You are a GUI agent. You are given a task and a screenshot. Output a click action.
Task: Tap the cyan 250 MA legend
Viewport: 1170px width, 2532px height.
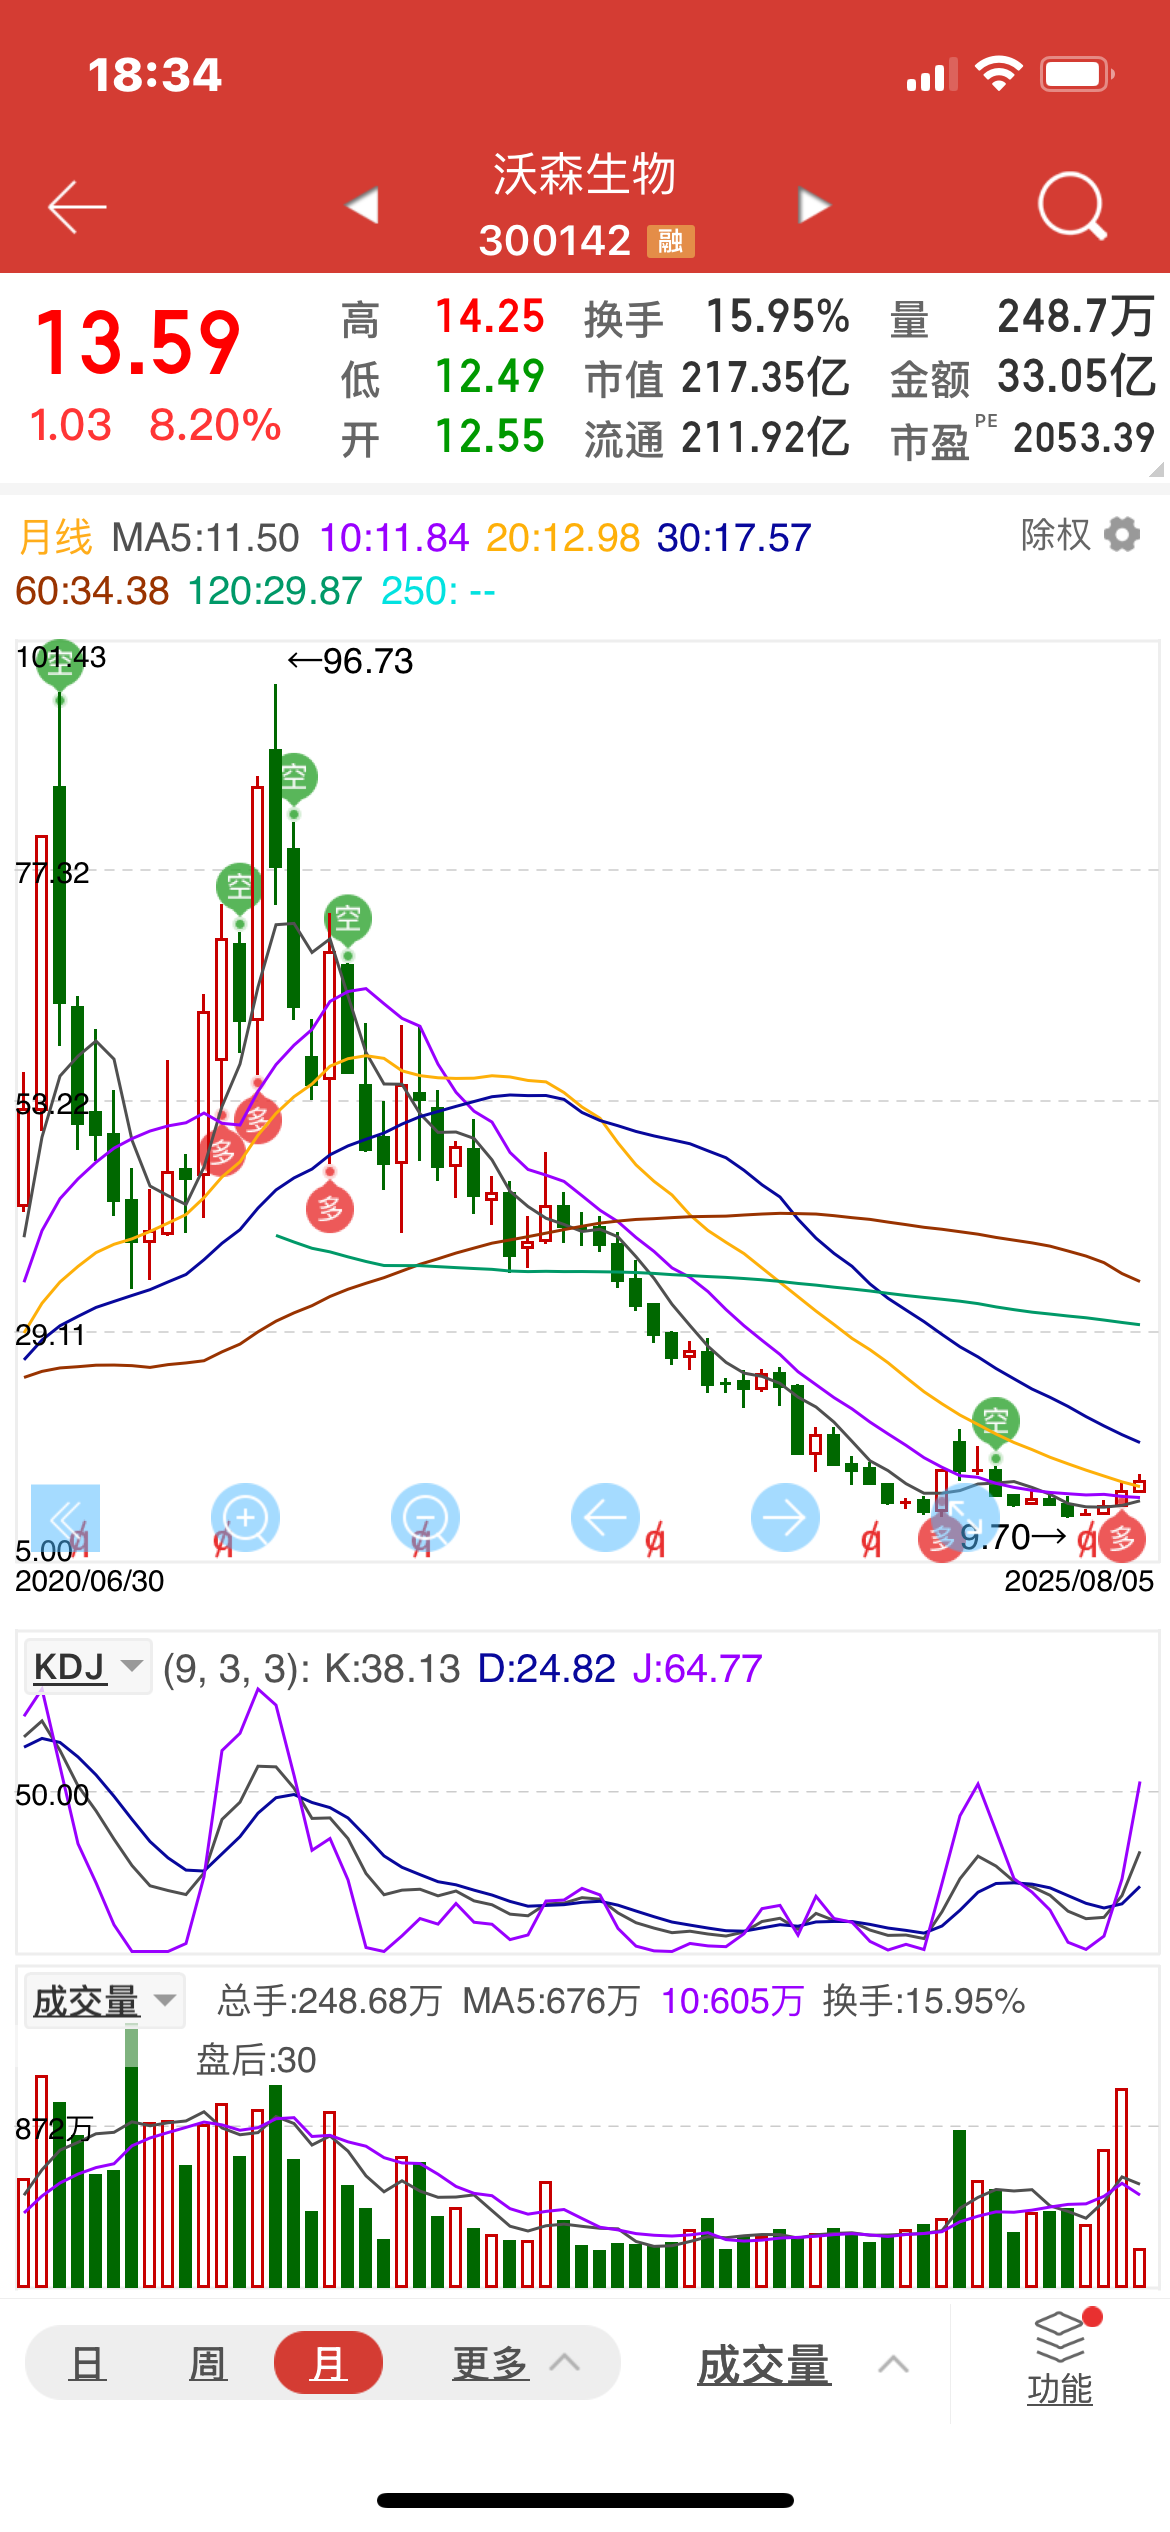click(x=438, y=591)
